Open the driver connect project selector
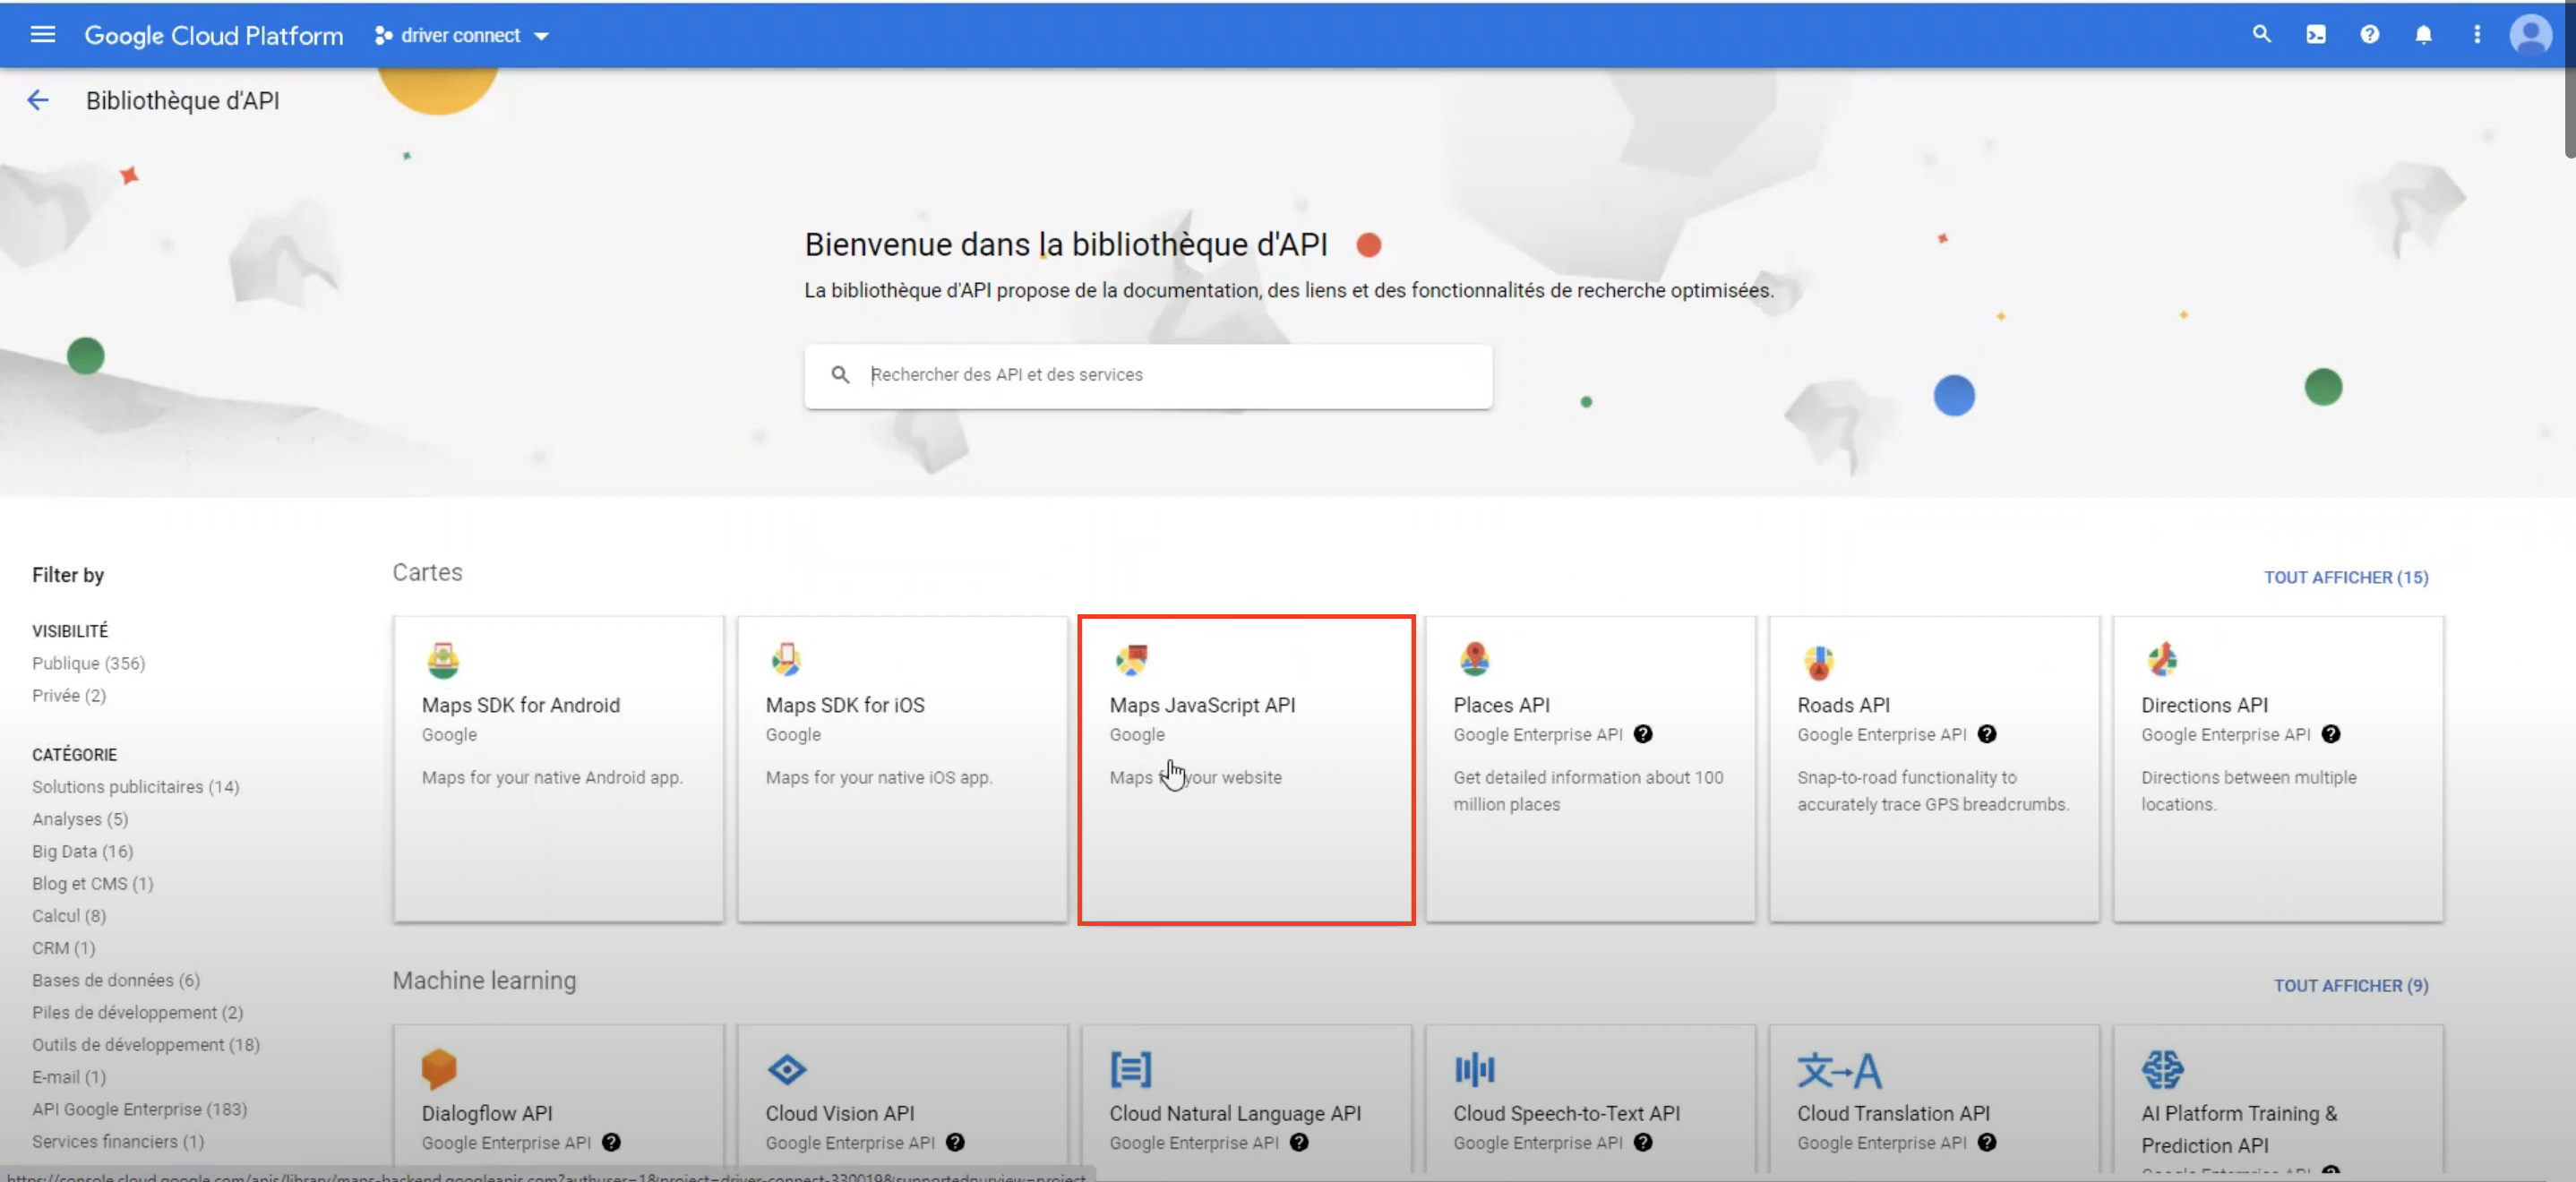The image size is (2576, 1182). click(x=462, y=36)
